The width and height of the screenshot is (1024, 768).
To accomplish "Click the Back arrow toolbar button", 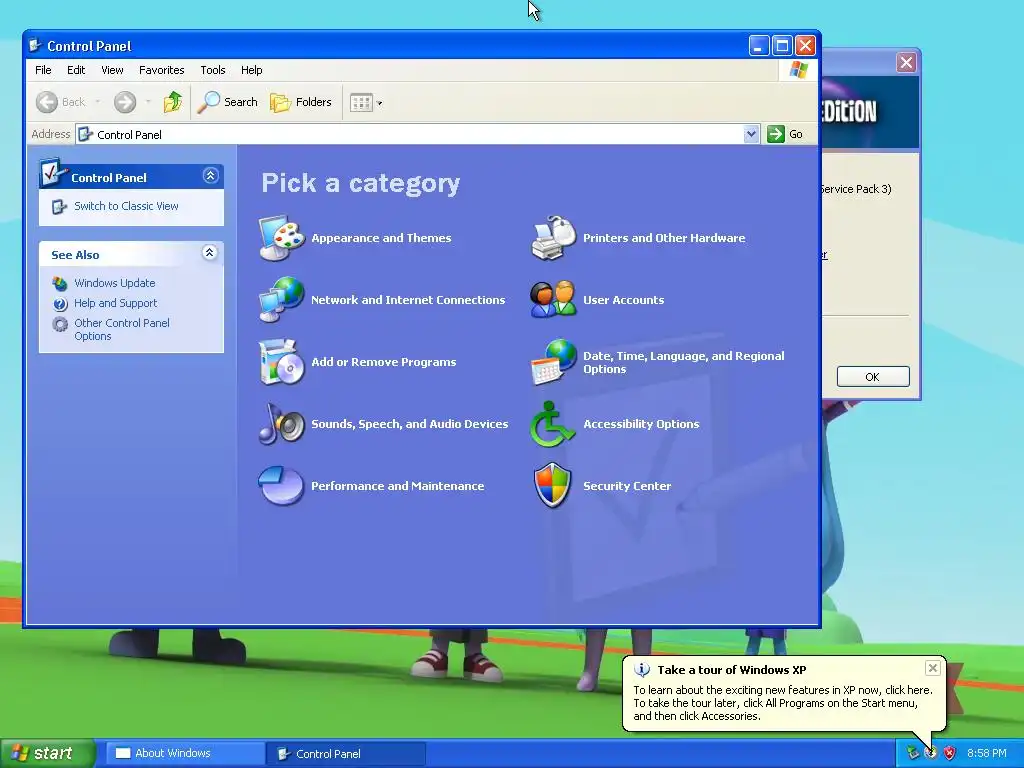I will [x=47, y=102].
